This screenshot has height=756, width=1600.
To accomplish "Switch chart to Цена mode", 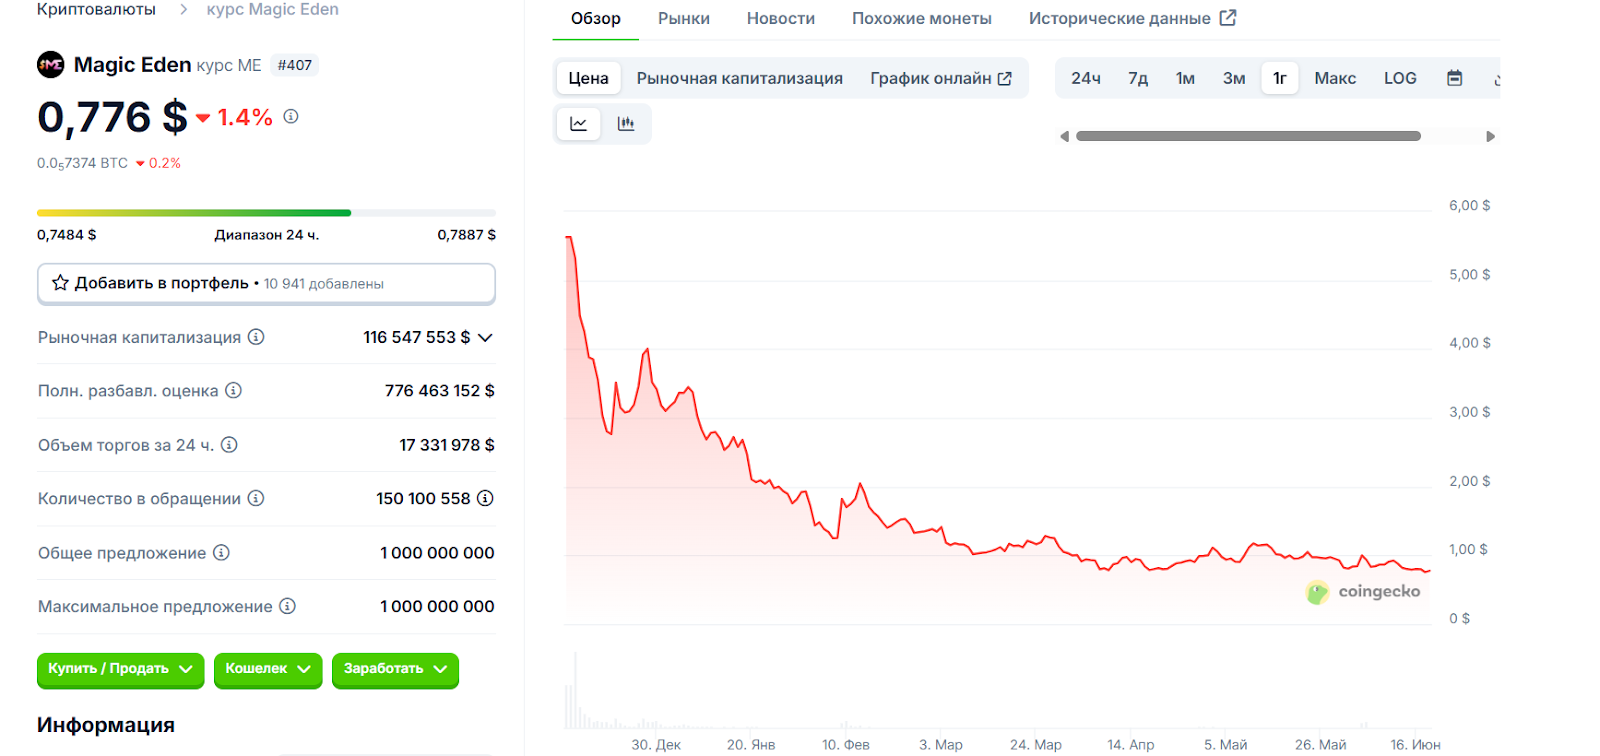I will coord(588,78).
